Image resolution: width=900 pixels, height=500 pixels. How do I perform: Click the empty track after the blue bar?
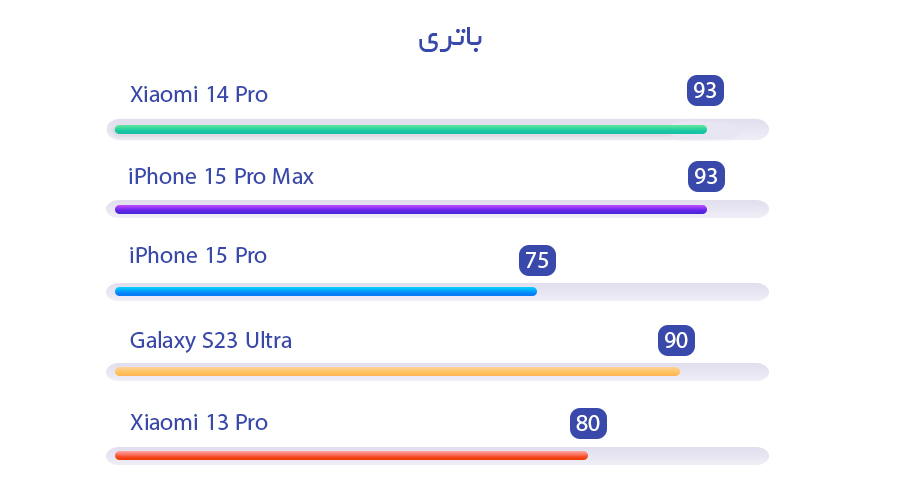650,292
